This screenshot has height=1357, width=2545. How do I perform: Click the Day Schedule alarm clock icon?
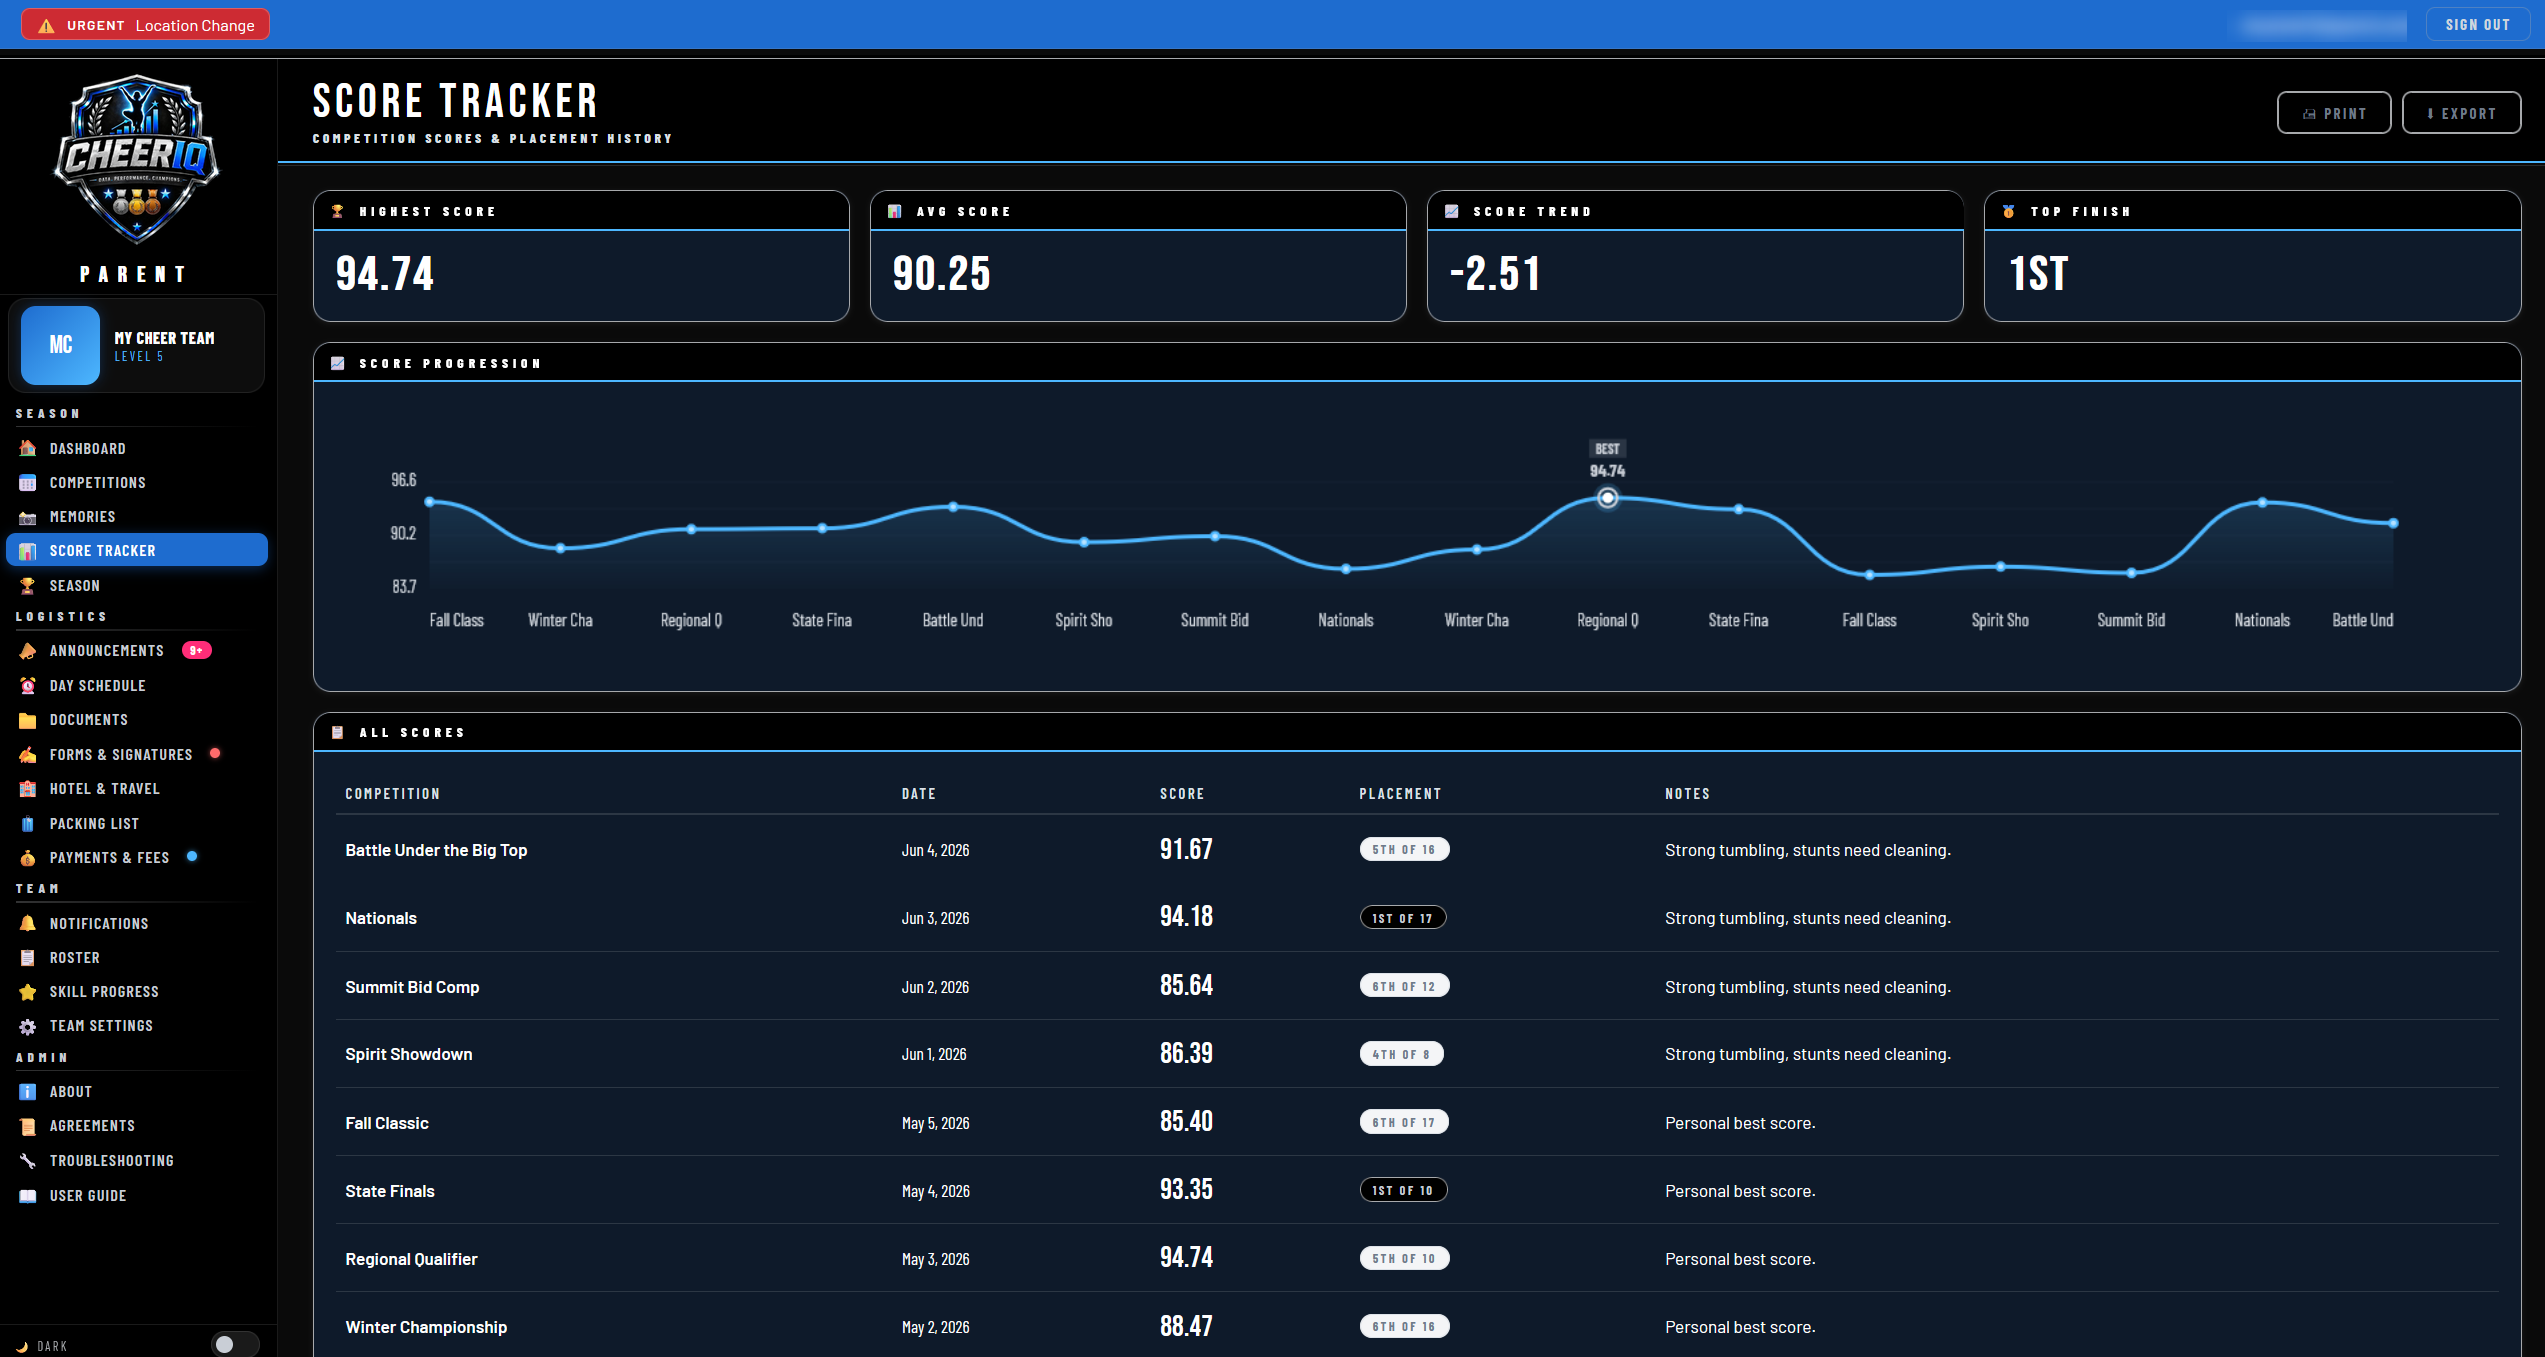coord(28,686)
